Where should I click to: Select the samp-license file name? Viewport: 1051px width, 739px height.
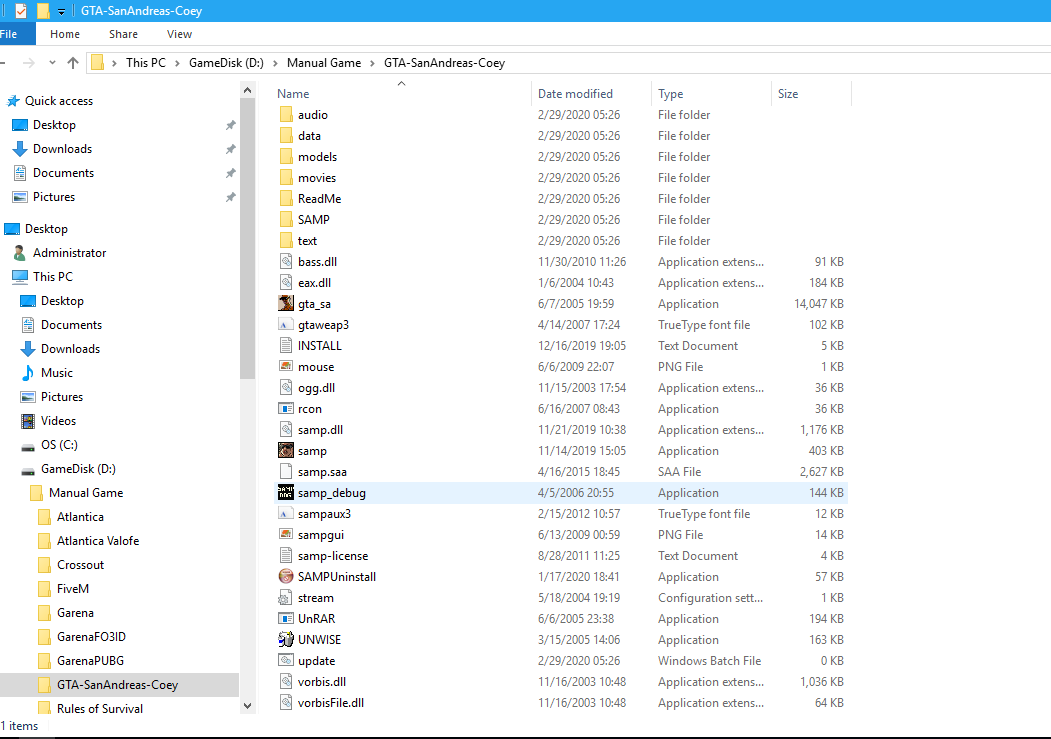point(333,555)
